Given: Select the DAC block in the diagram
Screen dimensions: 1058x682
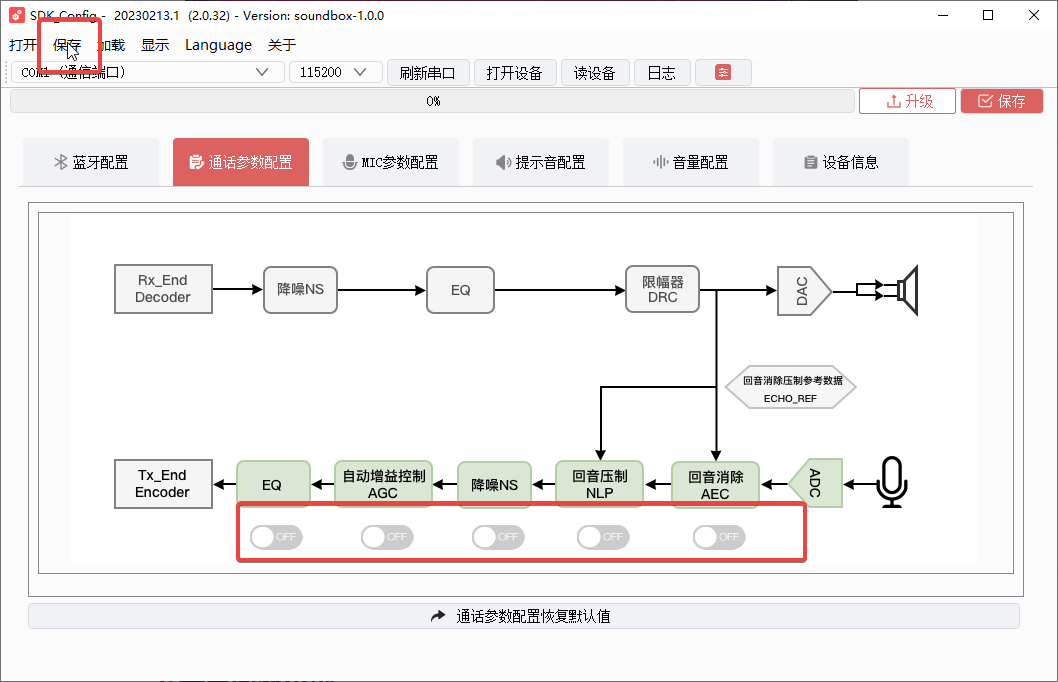Looking at the screenshot, I should pos(804,291).
